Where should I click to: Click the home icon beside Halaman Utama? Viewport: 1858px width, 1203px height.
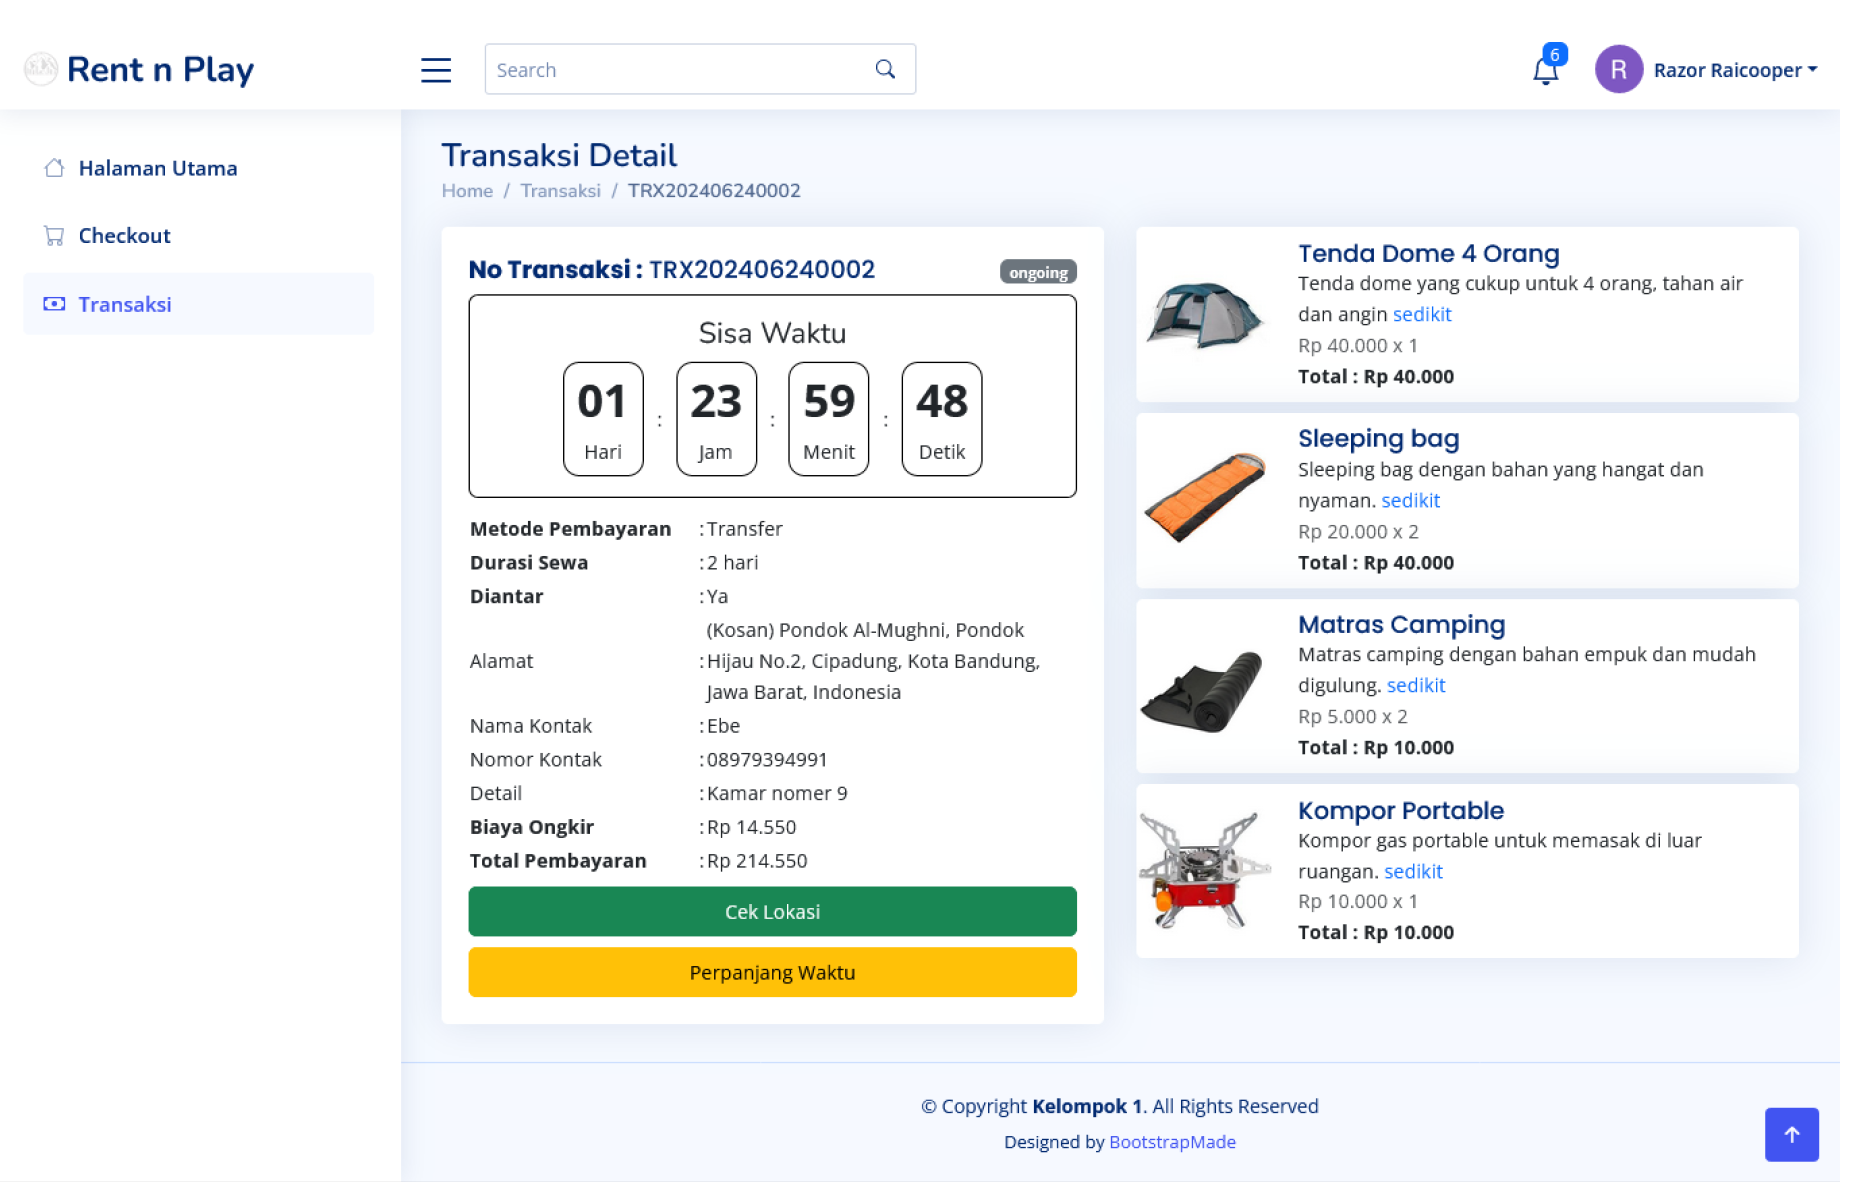(x=54, y=168)
